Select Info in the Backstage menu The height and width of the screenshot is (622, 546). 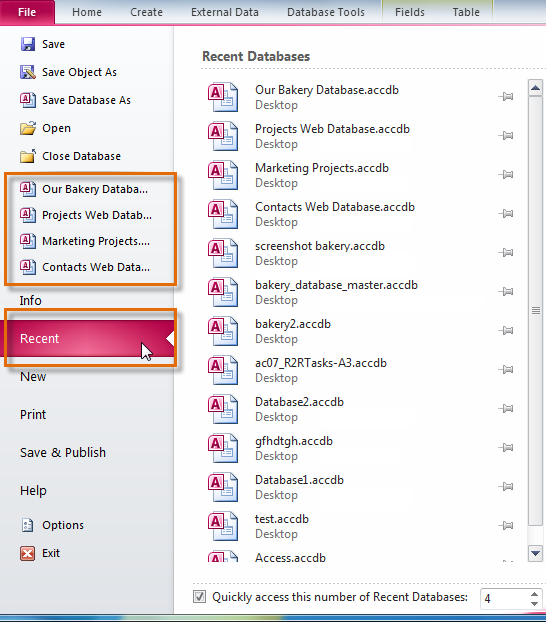tap(31, 301)
